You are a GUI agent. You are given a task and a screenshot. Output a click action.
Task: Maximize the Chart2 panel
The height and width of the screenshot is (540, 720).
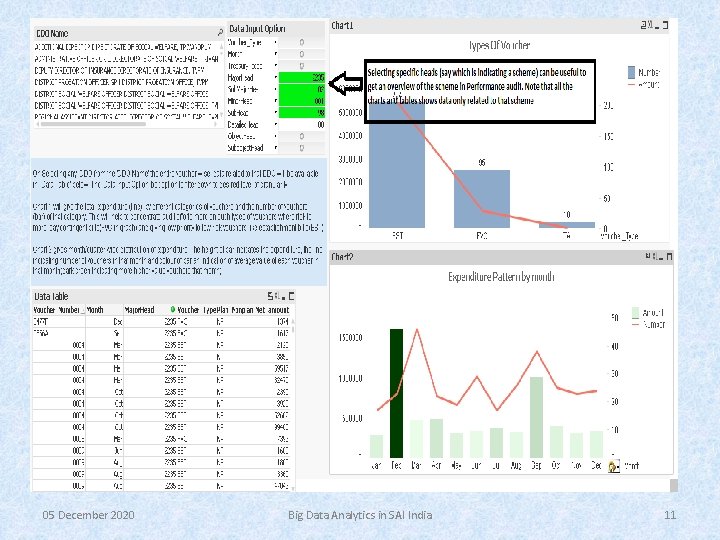coord(669,257)
